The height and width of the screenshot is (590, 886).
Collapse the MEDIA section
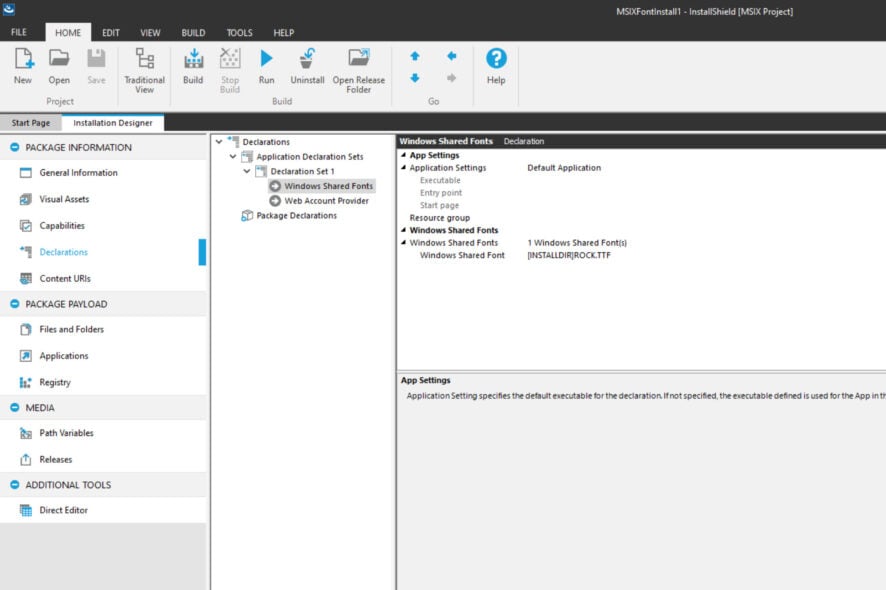(15, 407)
